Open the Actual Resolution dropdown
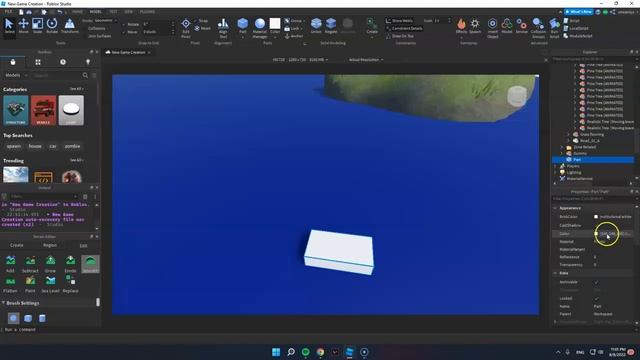 tap(366, 60)
